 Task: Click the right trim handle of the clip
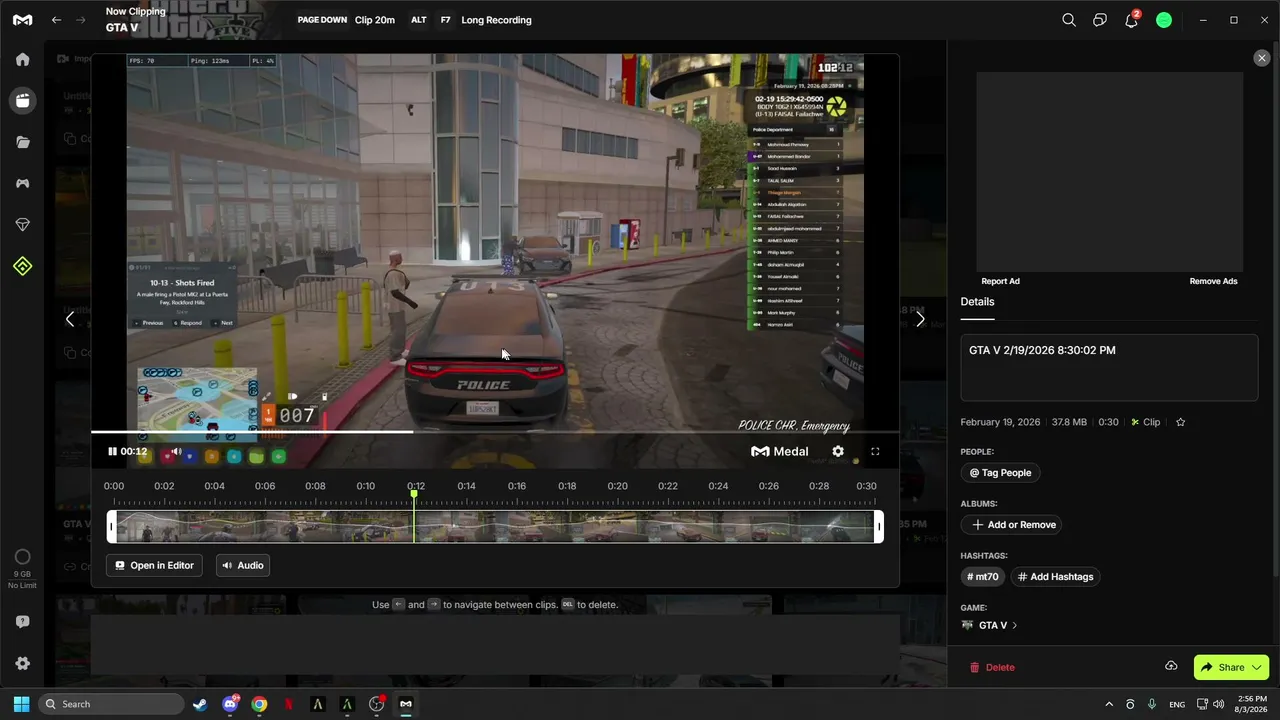point(879,527)
